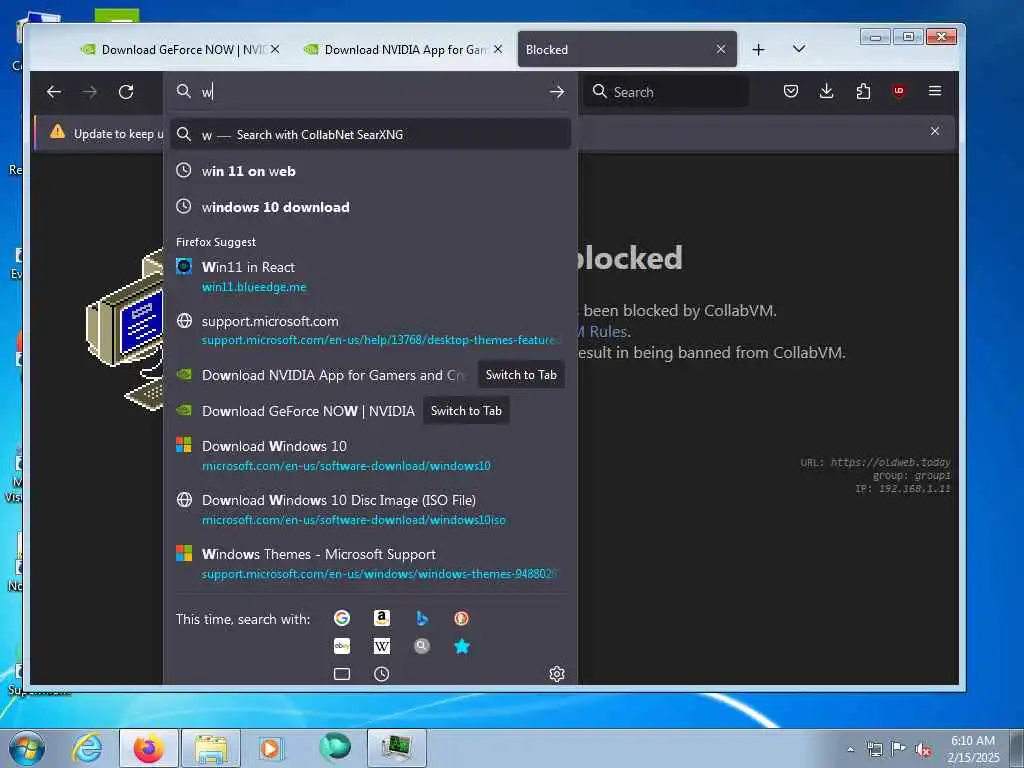Open the taskbar clock and date
Viewport: 1024px width, 768px height.
[x=973, y=749]
